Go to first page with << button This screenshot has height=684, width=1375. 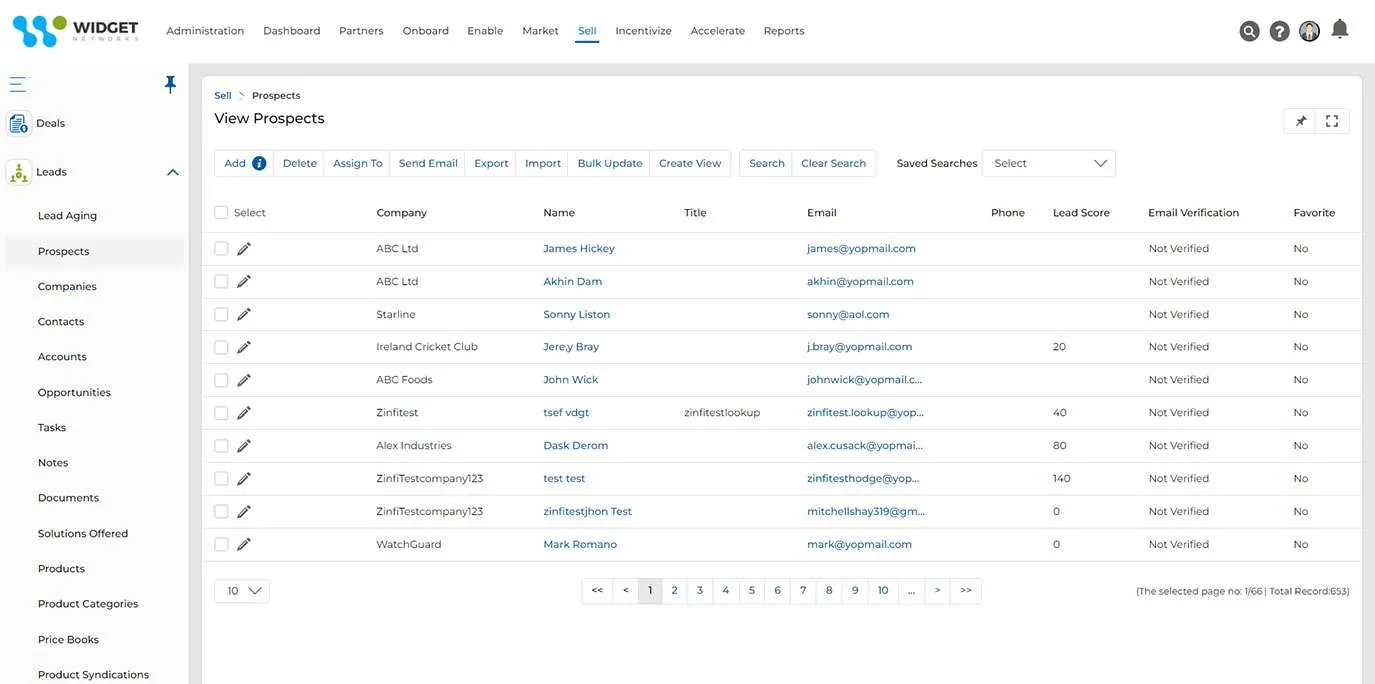pyautogui.click(x=597, y=591)
